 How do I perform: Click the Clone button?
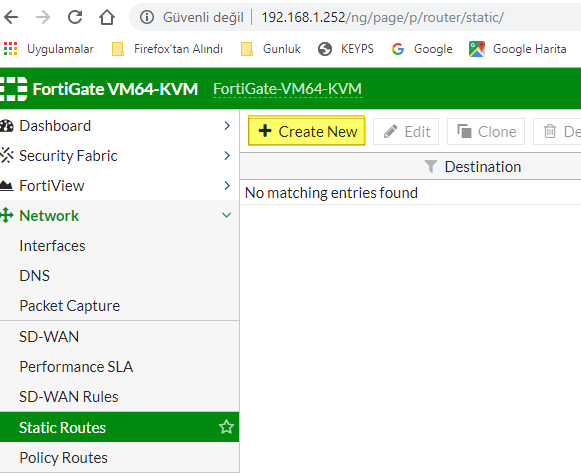[486, 131]
